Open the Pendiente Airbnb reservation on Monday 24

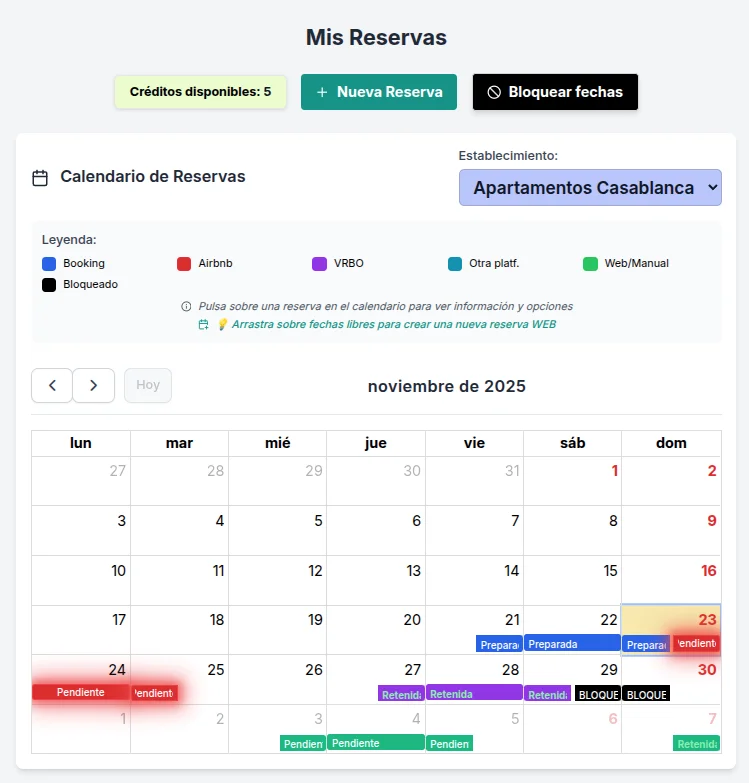(x=80, y=692)
